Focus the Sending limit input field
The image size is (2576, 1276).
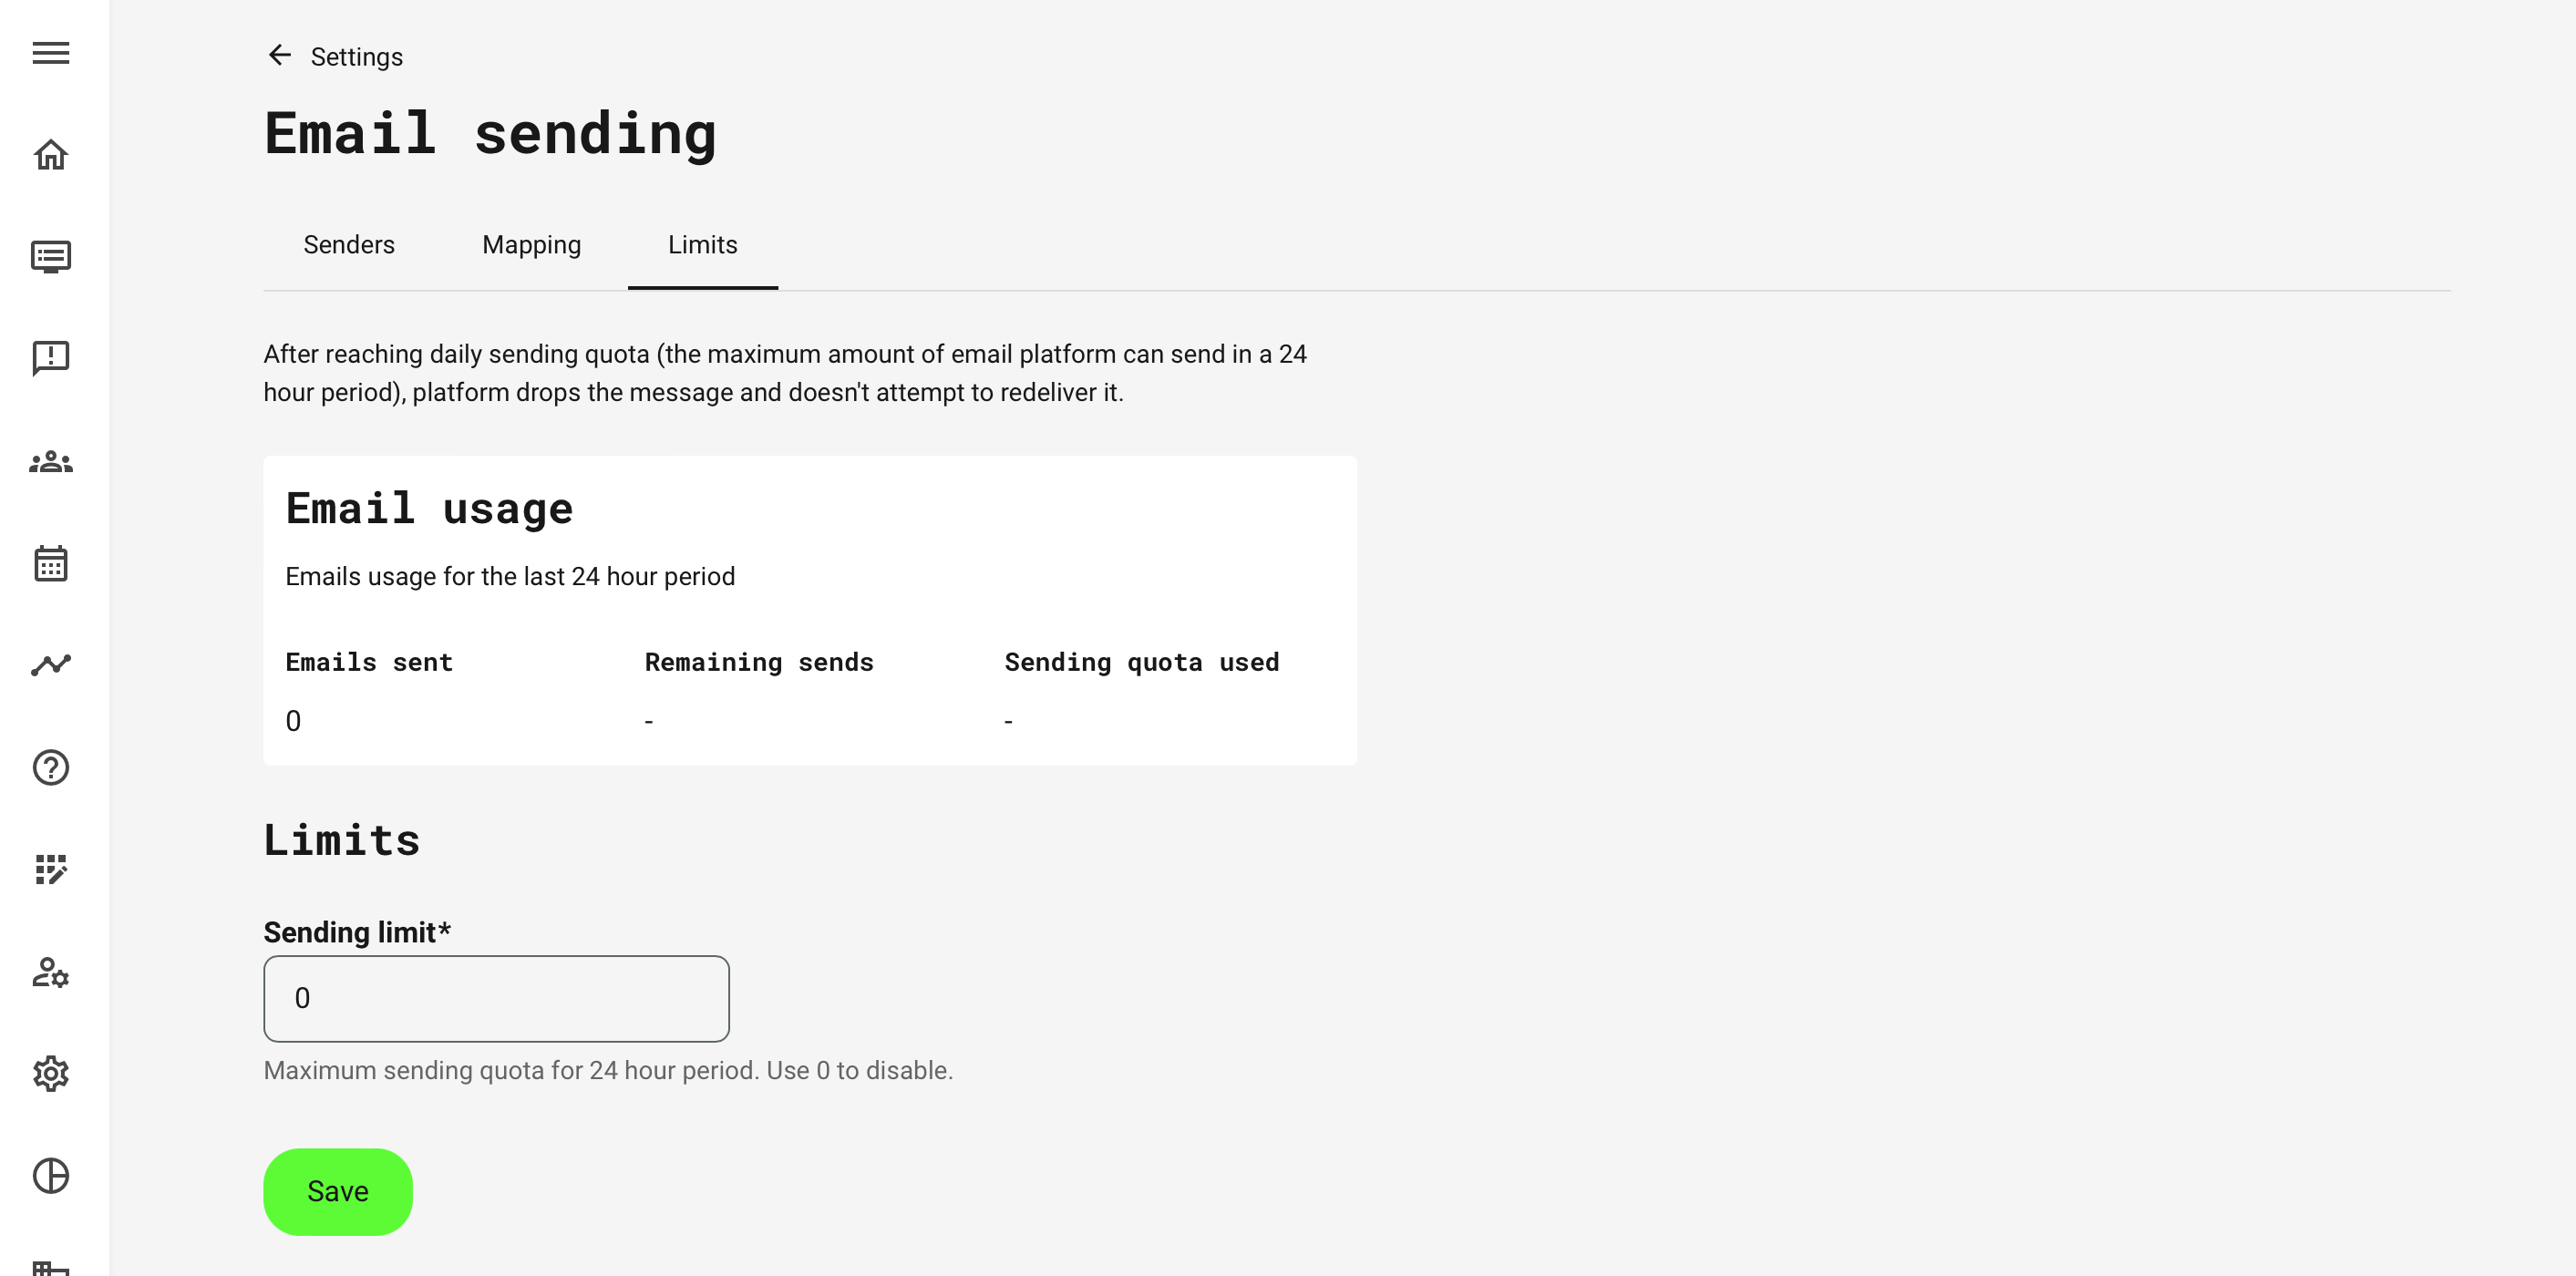click(x=496, y=998)
